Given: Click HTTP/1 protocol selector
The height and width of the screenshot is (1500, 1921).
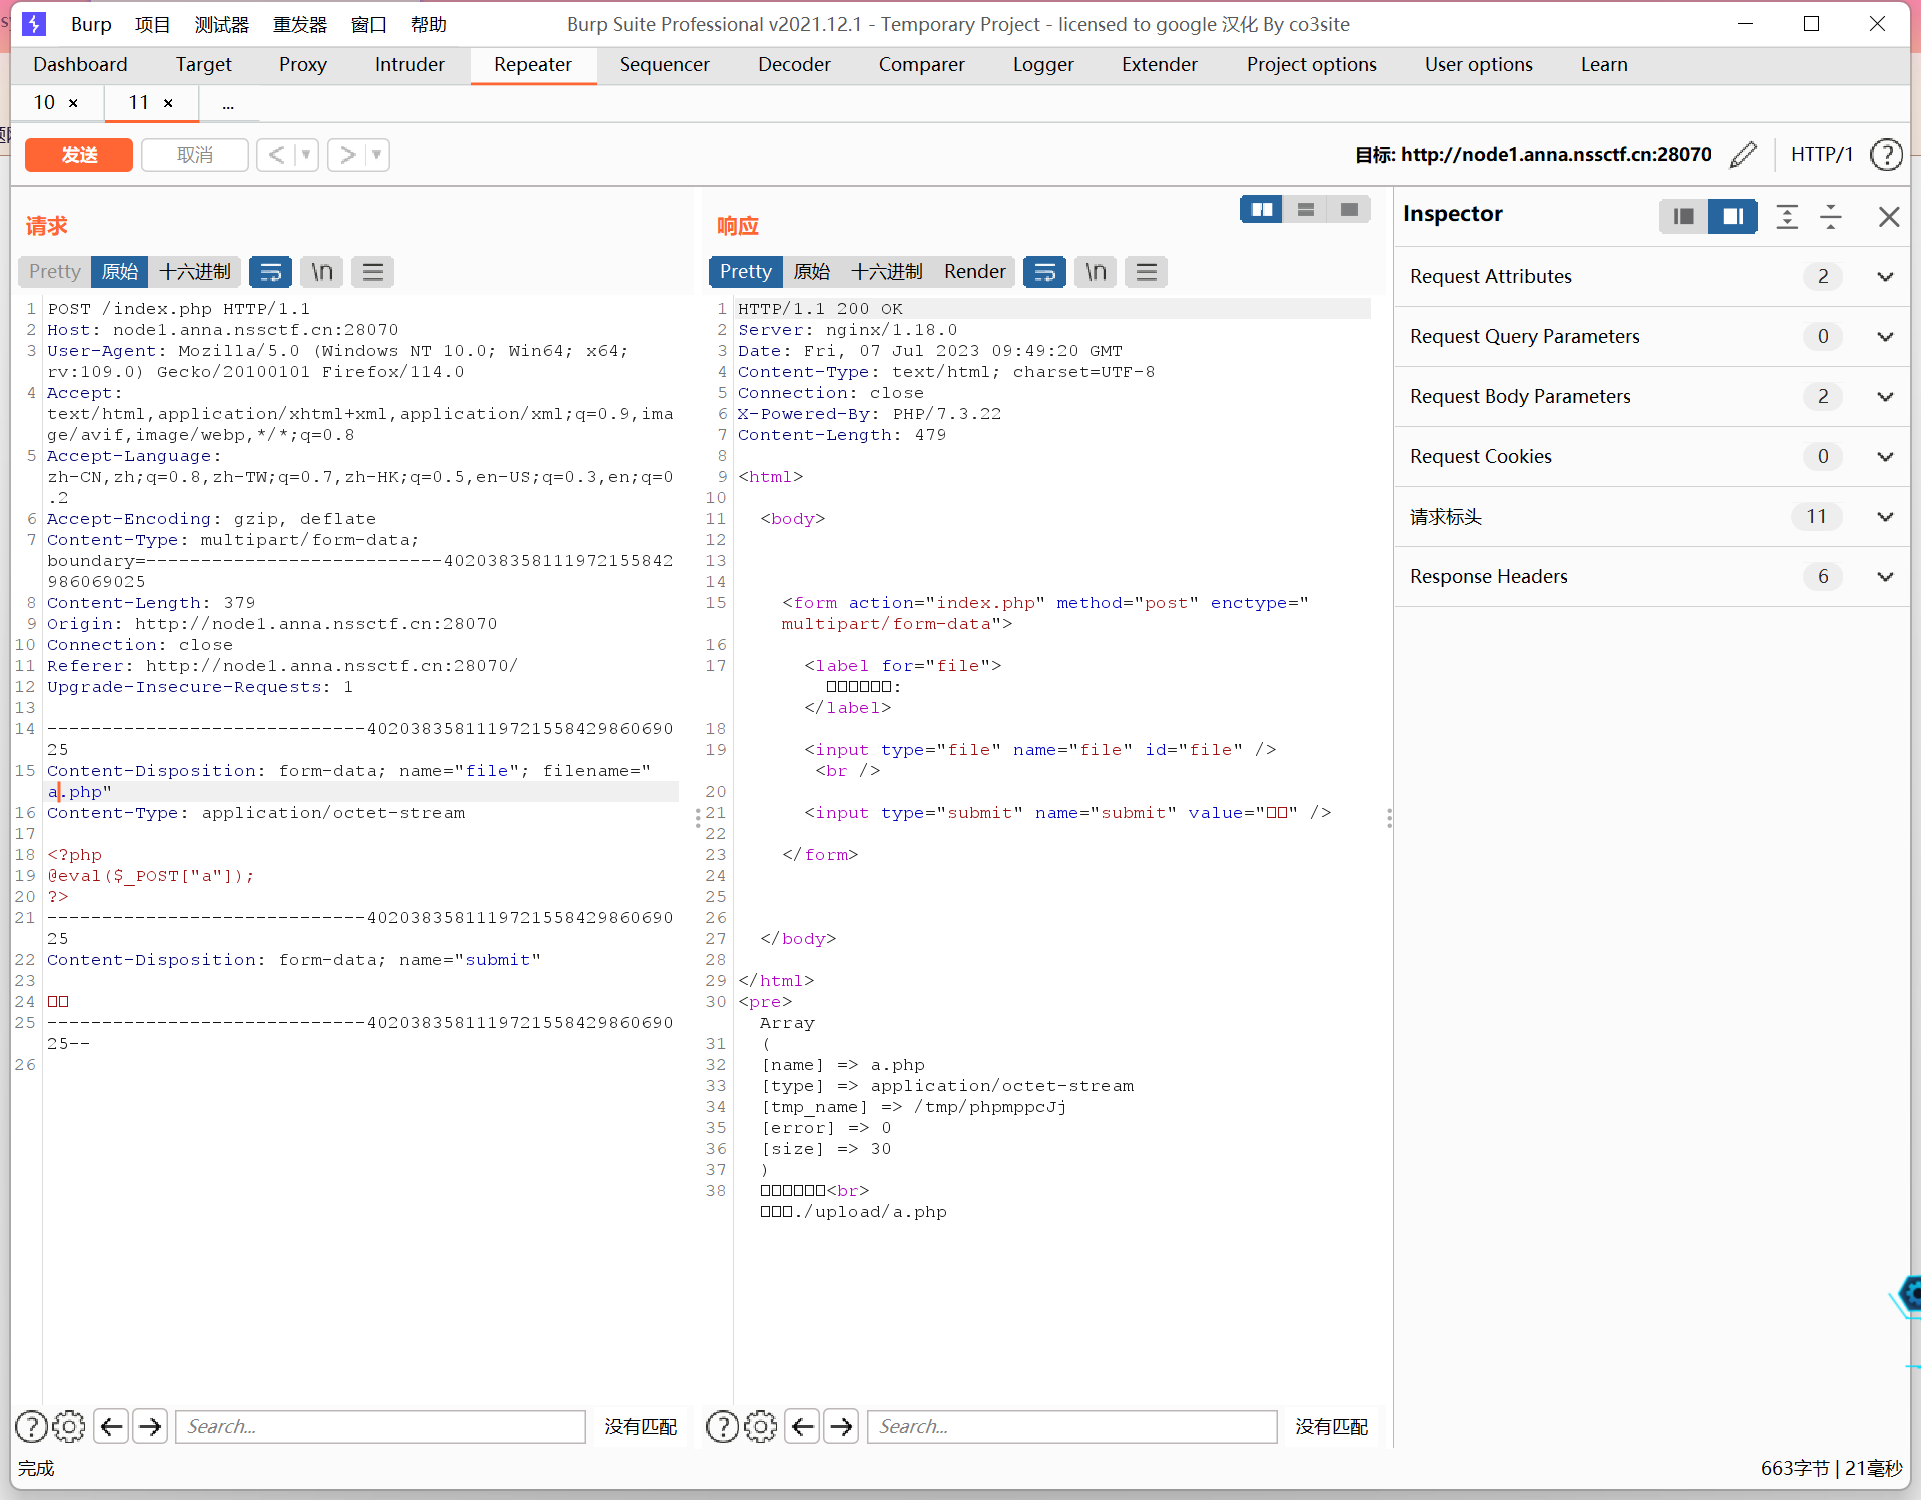Looking at the screenshot, I should pyautogui.click(x=1821, y=154).
